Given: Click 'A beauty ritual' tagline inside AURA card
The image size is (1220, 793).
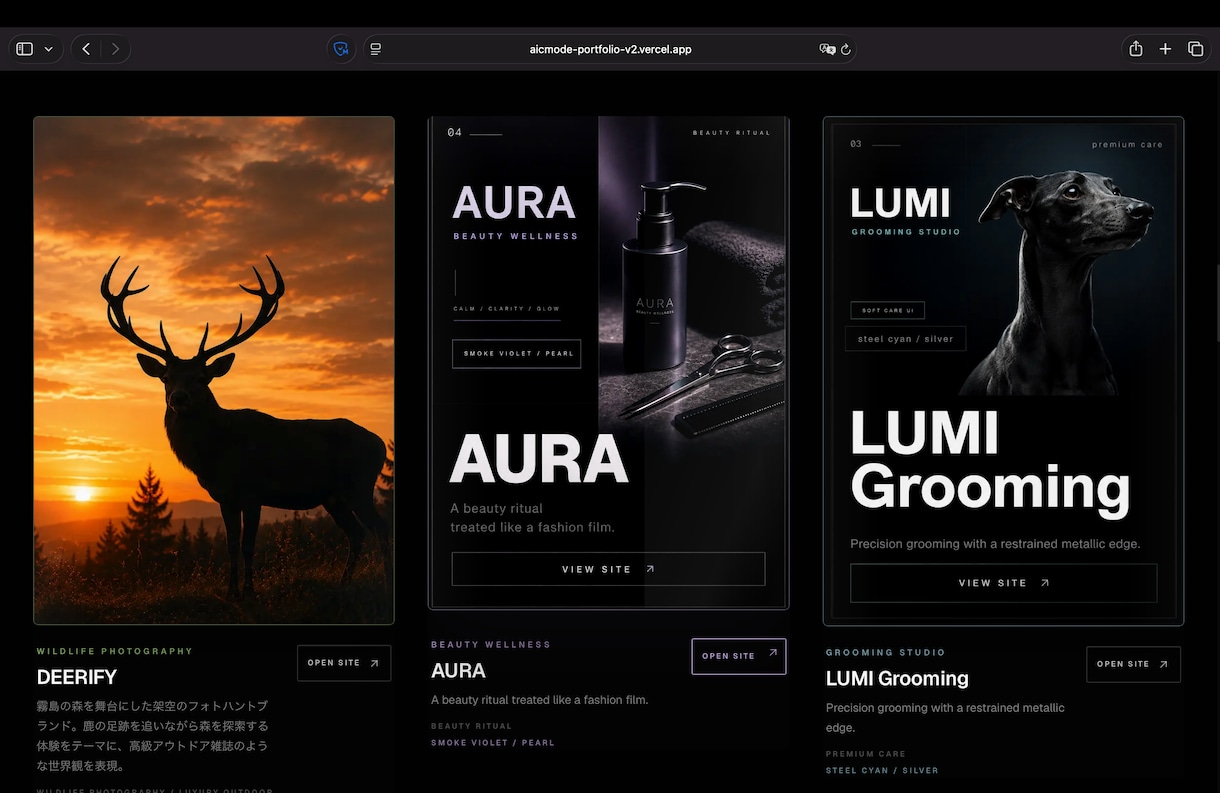Looking at the screenshot, I should [x=532, y=518].
